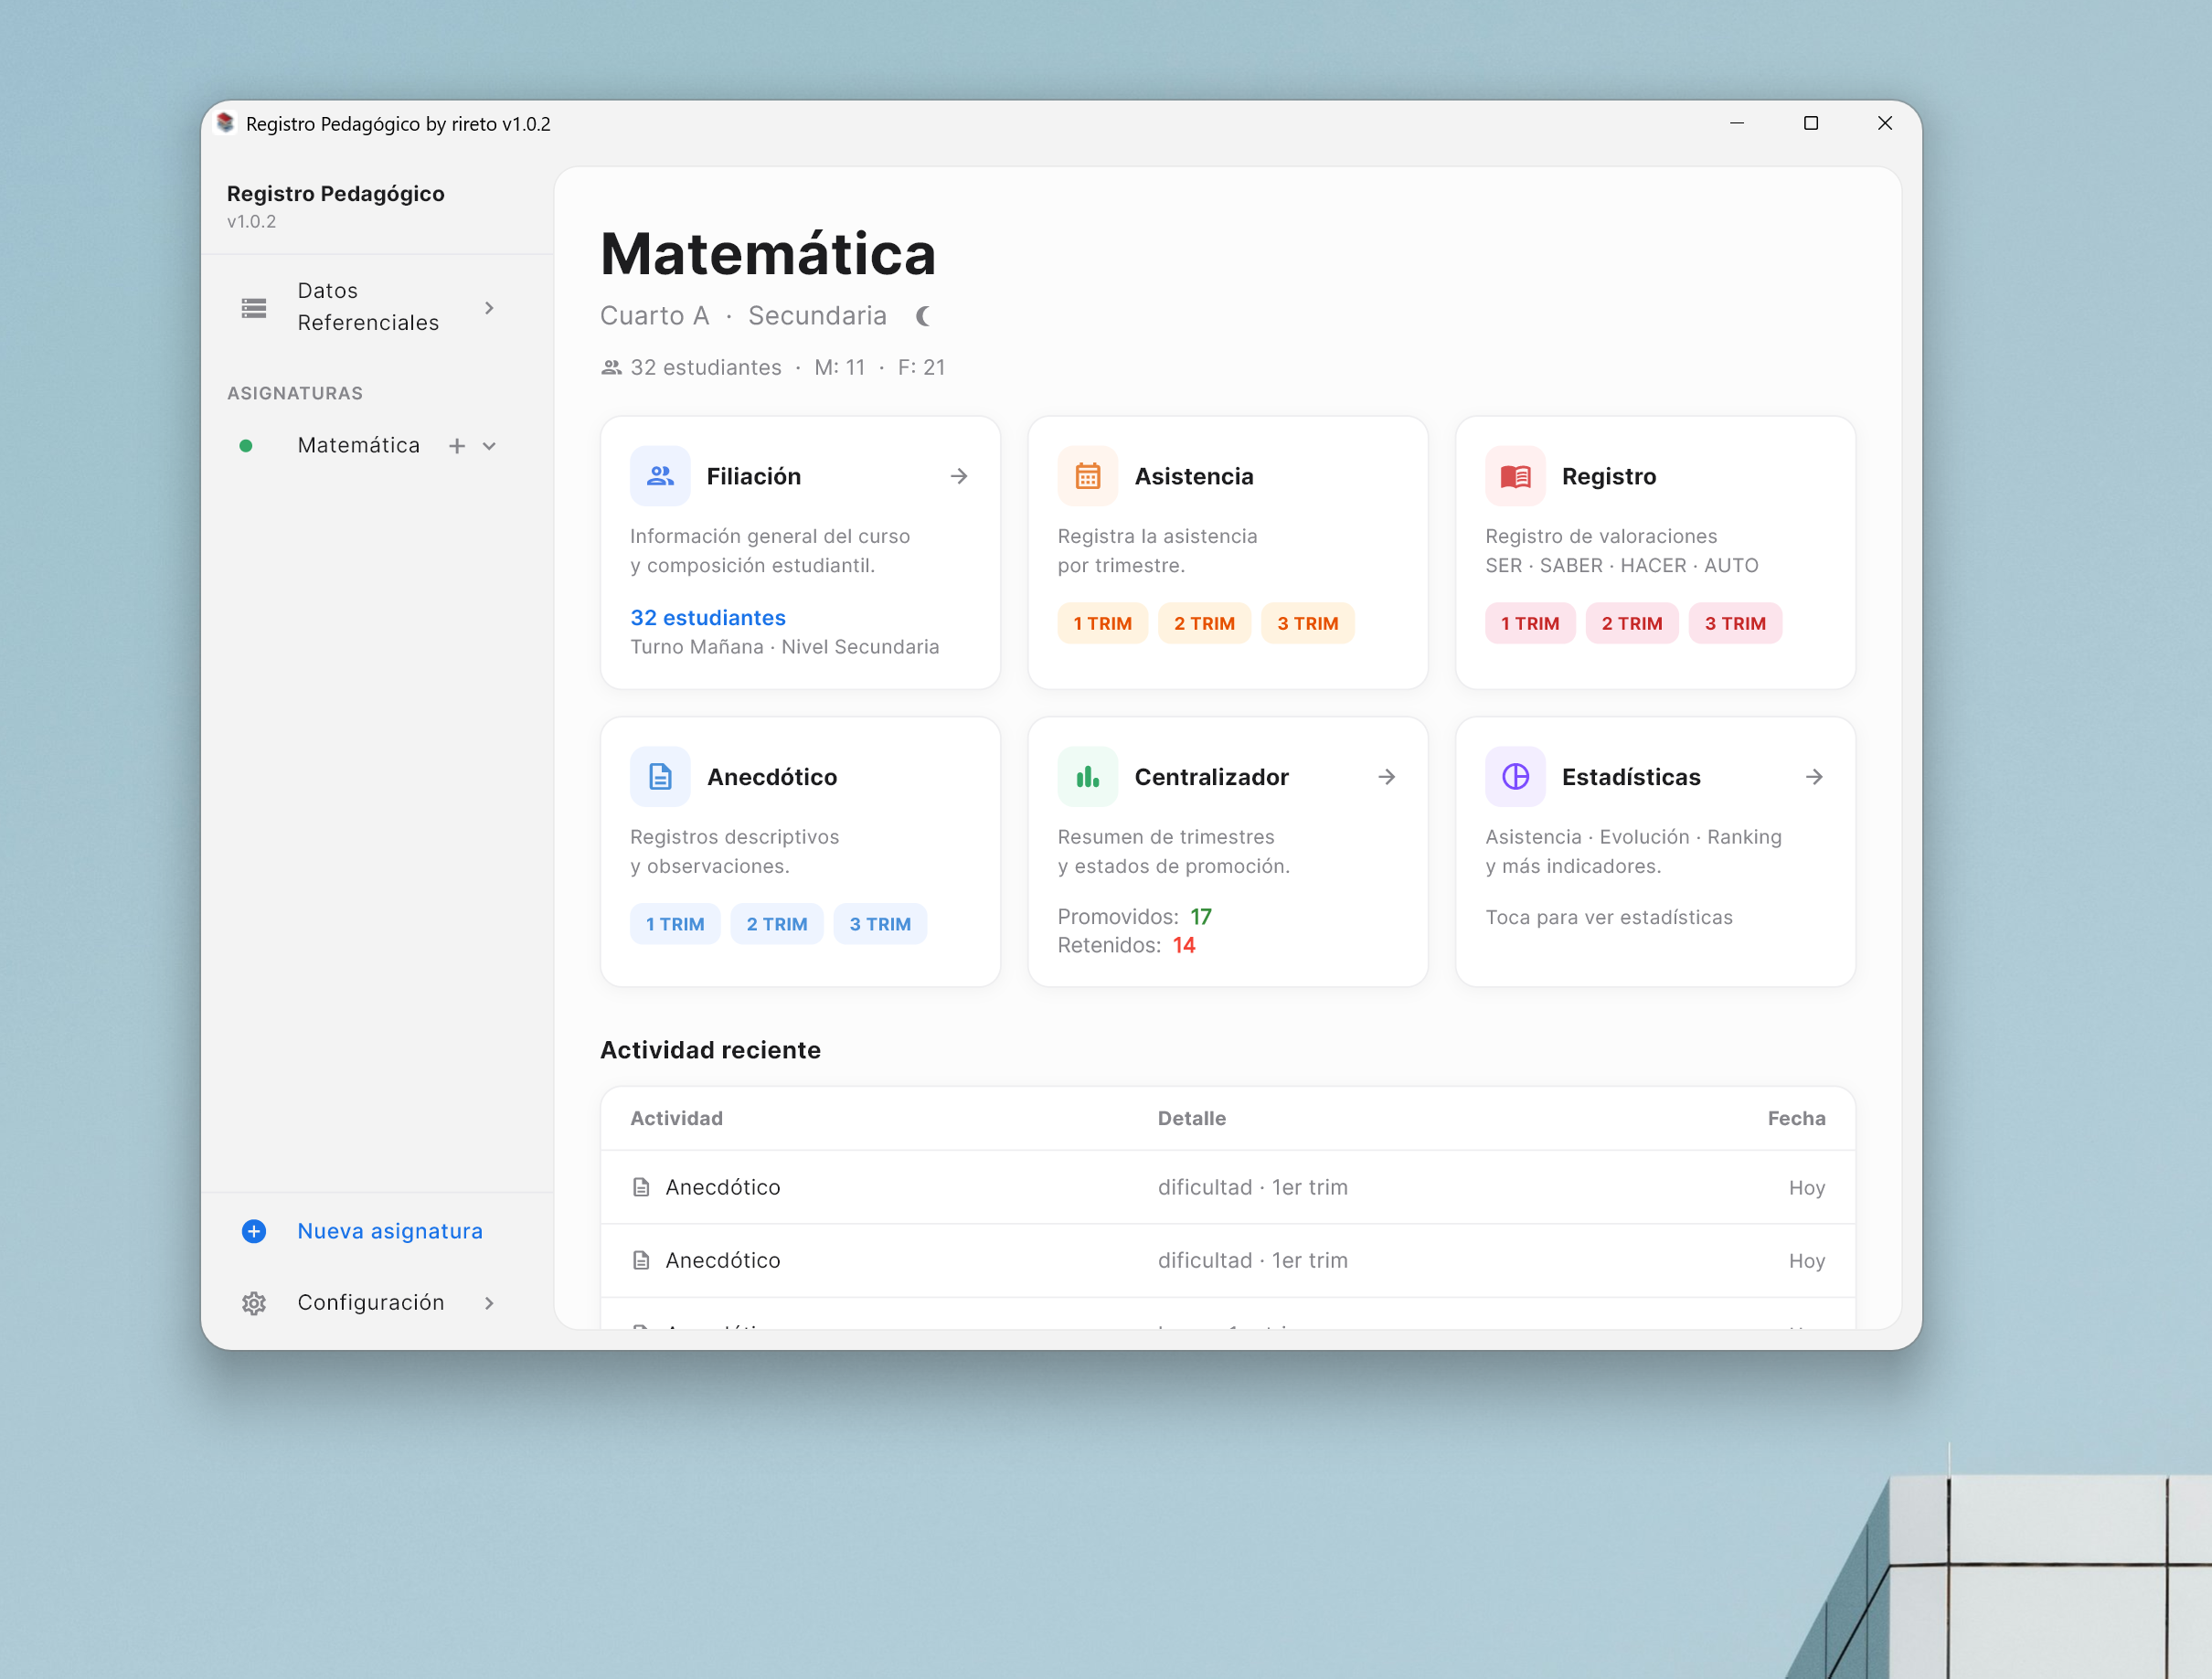Screen dimensions: 2212x1679
Task: Click the Fecha column header
Action: 1797,1118
